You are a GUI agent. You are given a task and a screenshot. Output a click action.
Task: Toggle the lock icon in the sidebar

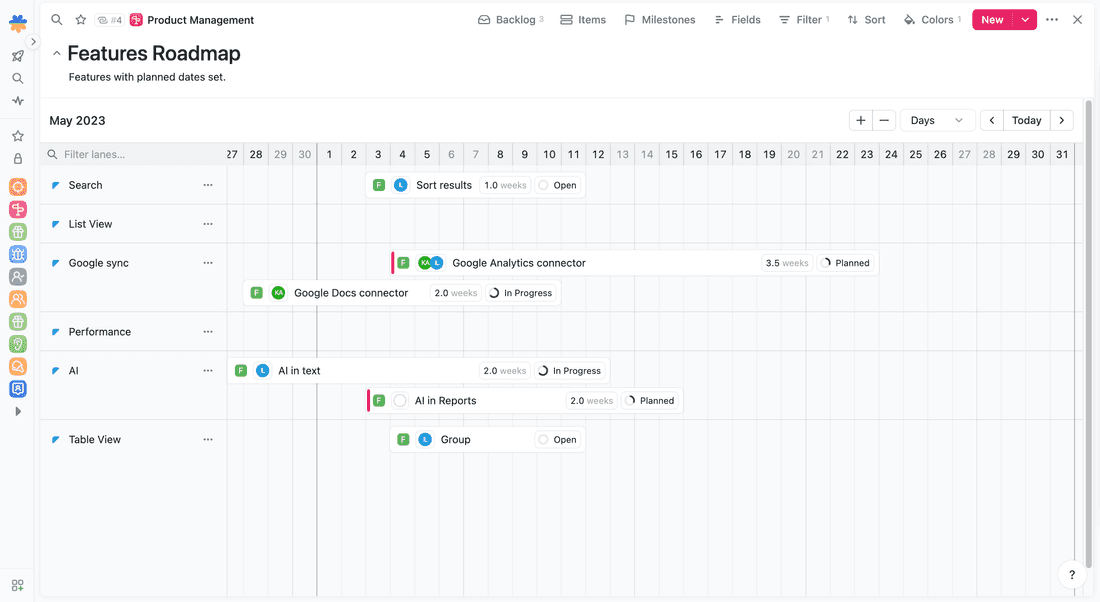click(17, 156)
